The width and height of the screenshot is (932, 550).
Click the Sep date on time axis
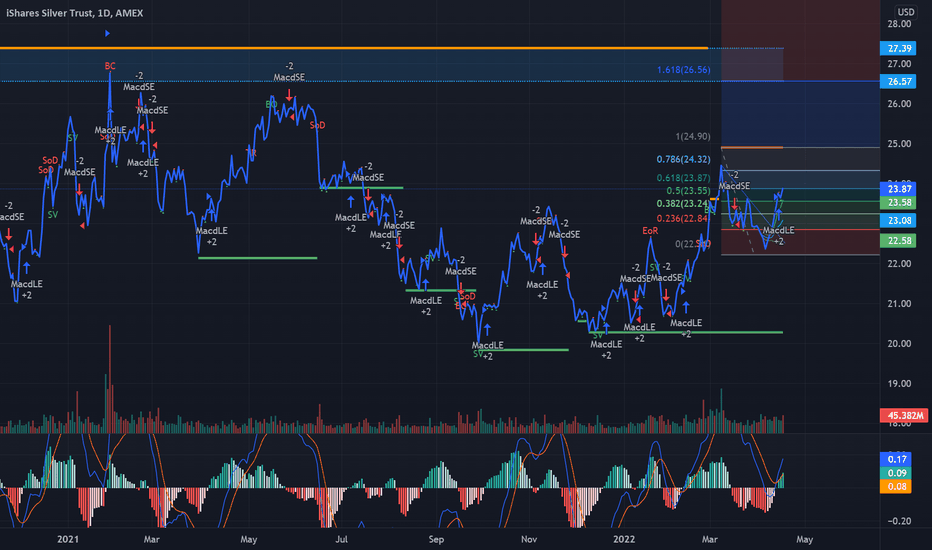pyautogui.click(x=436, y=539)
